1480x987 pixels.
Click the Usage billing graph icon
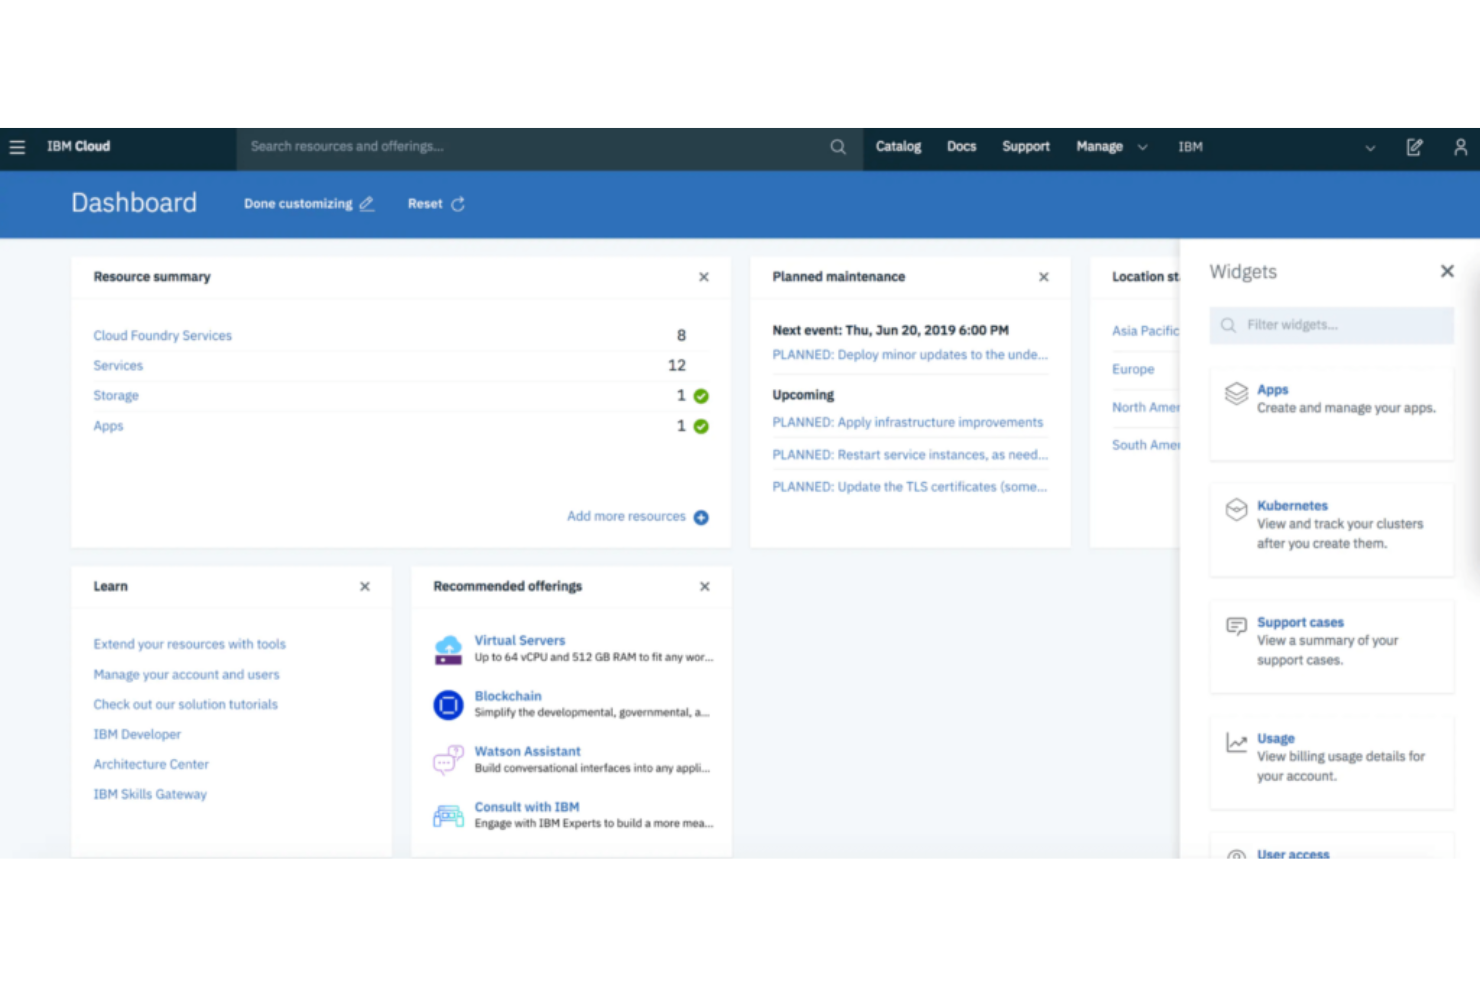1236,742
